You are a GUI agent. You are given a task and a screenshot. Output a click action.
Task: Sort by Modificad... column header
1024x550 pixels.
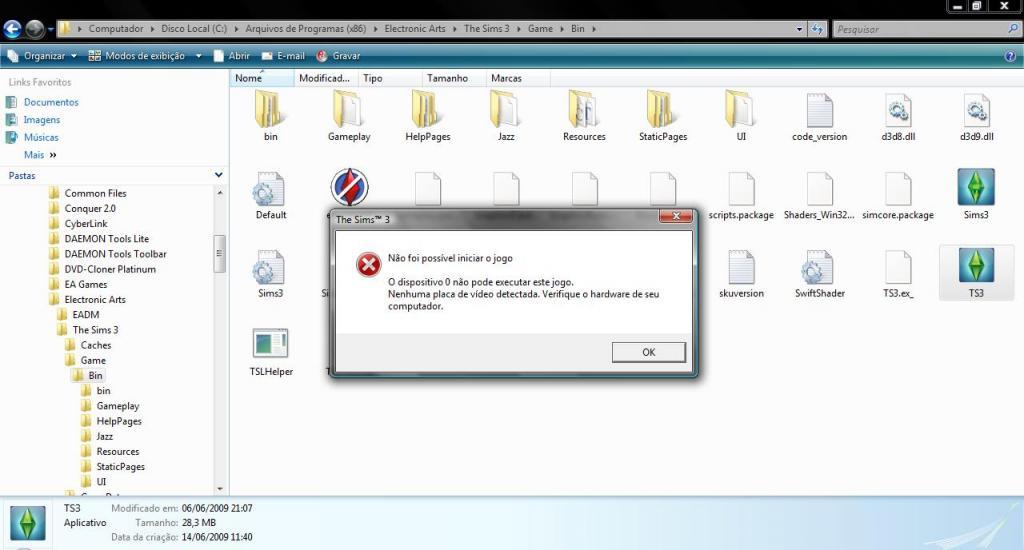click(x=325, y=78)
